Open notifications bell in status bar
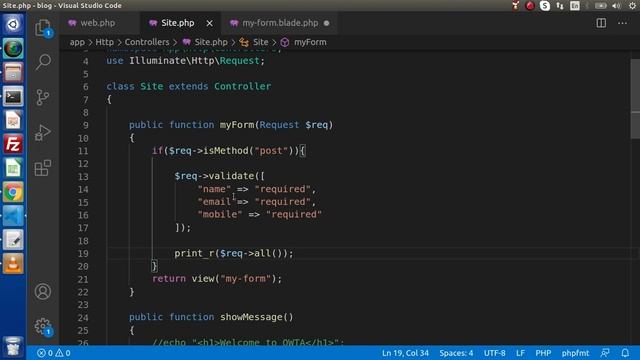This screenshot has width=640, height=360. click(625, 353)
